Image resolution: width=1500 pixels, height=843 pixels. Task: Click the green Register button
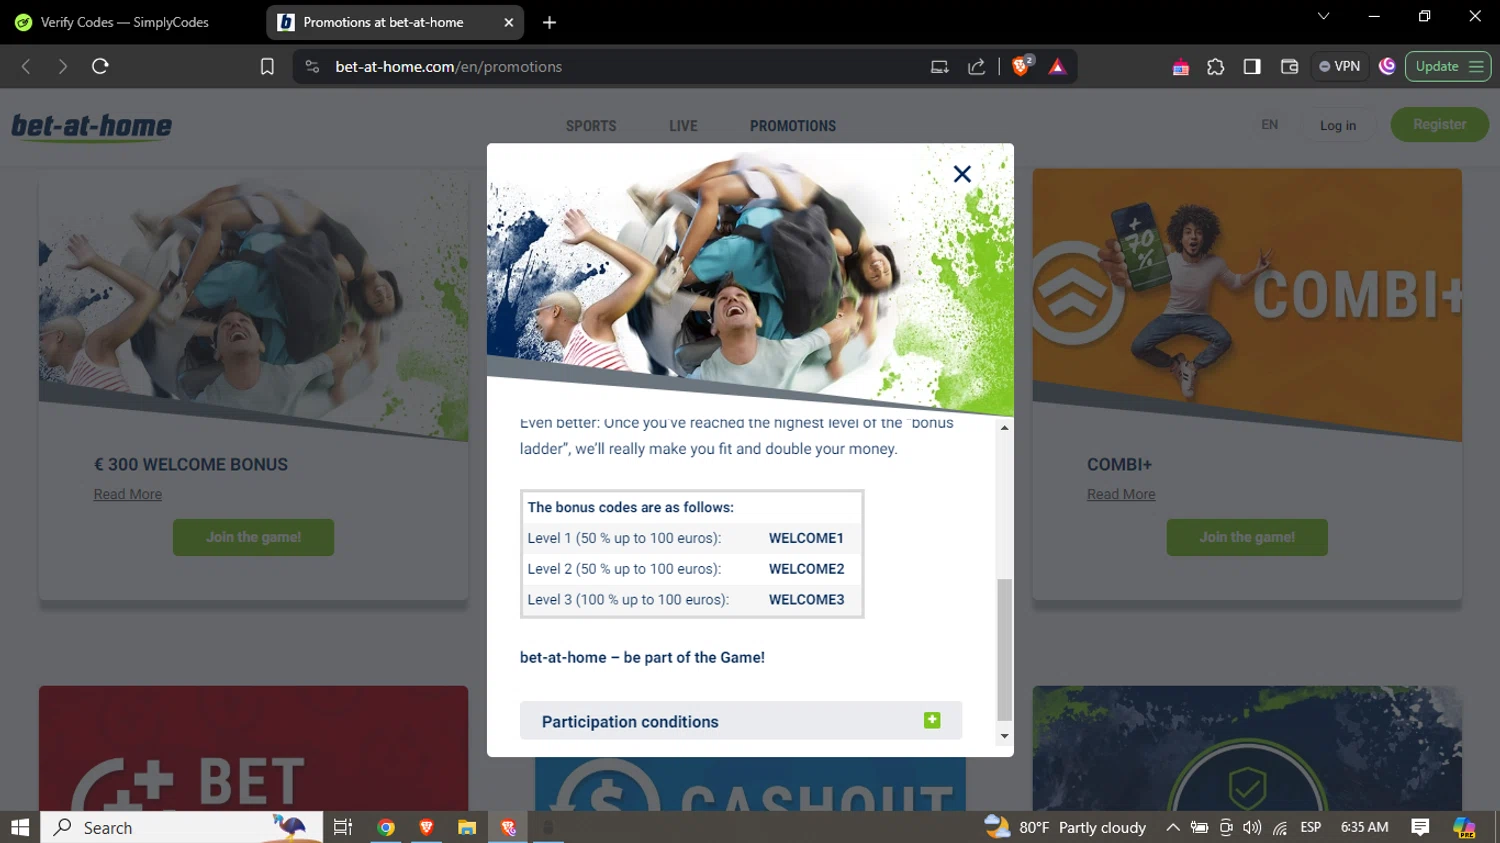coord(1439,125)
